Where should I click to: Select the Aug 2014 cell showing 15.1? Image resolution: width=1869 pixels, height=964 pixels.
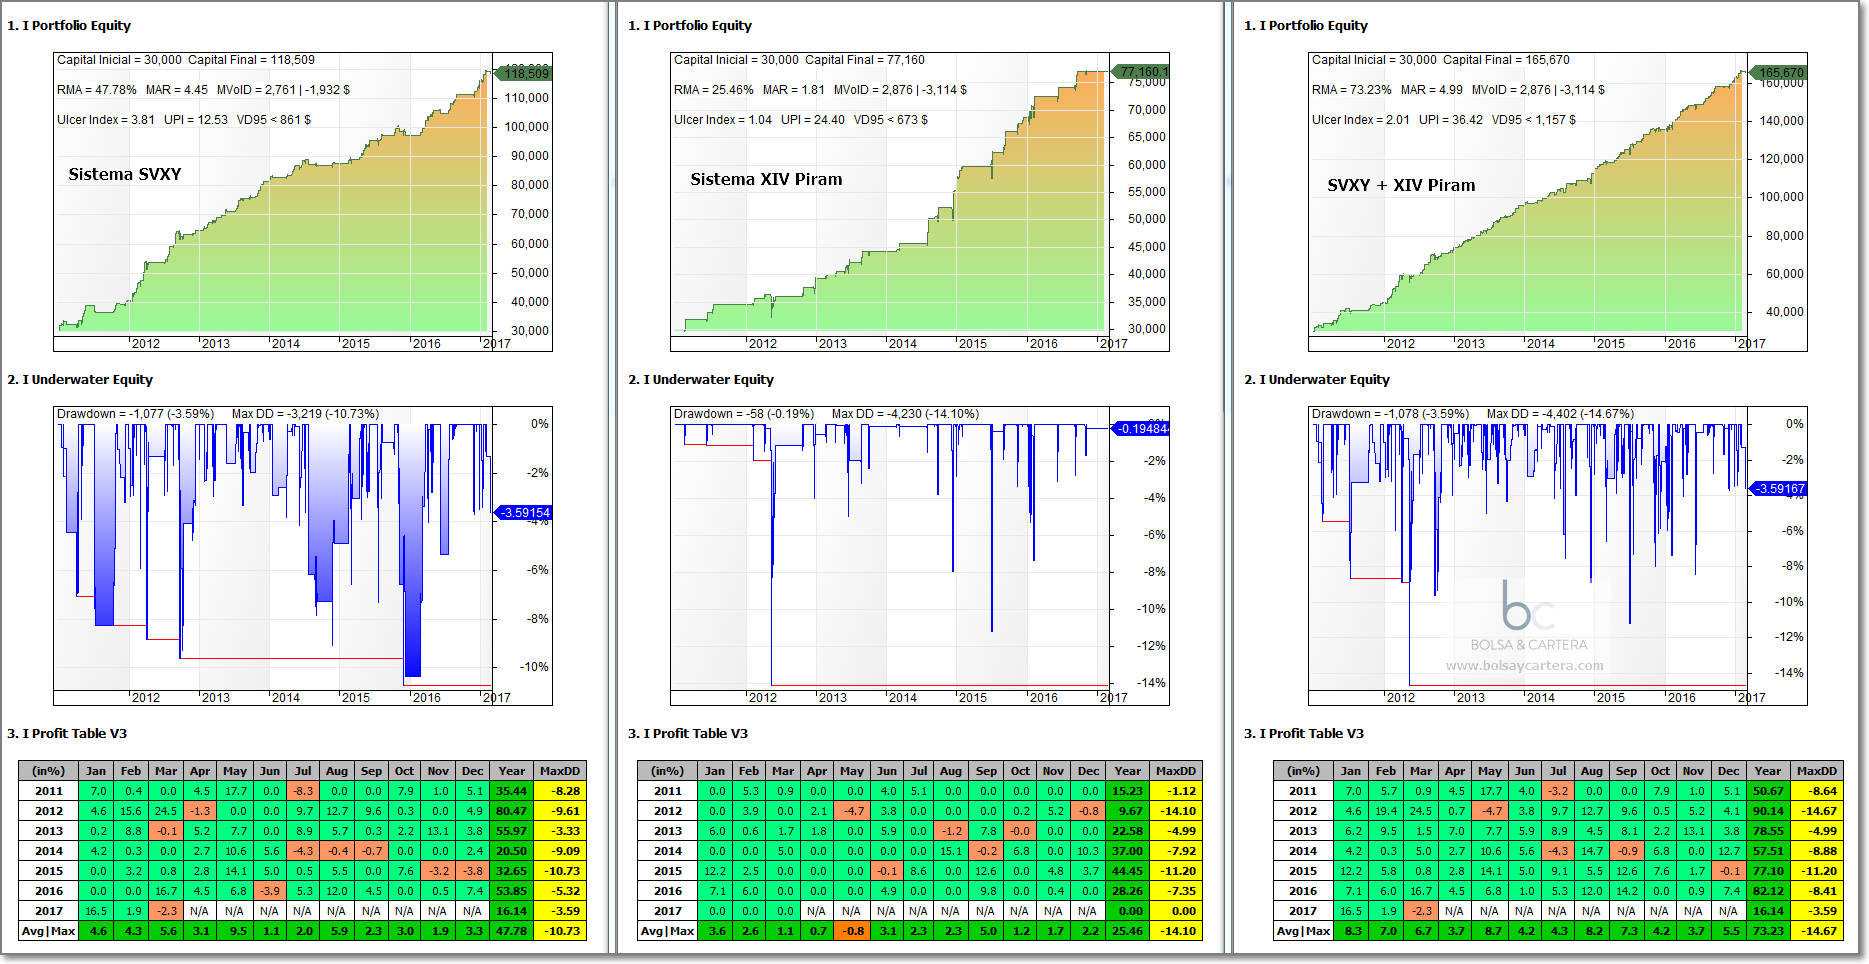coord(951,851)
